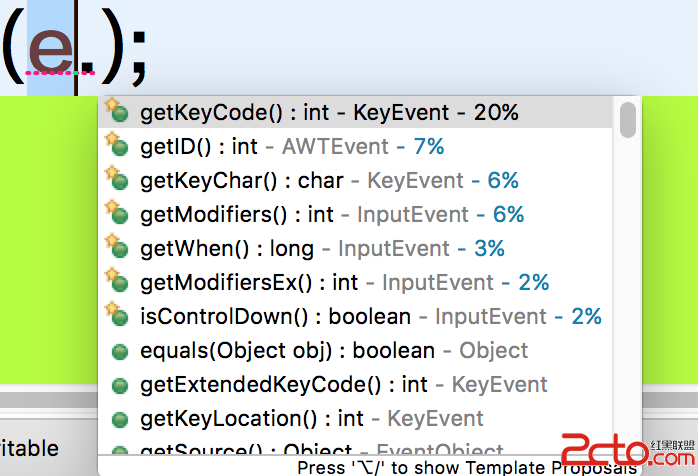This screenshot has height=476, width=698.
Task: Click the getID() method icon
Action: click(x=117, y=145)
